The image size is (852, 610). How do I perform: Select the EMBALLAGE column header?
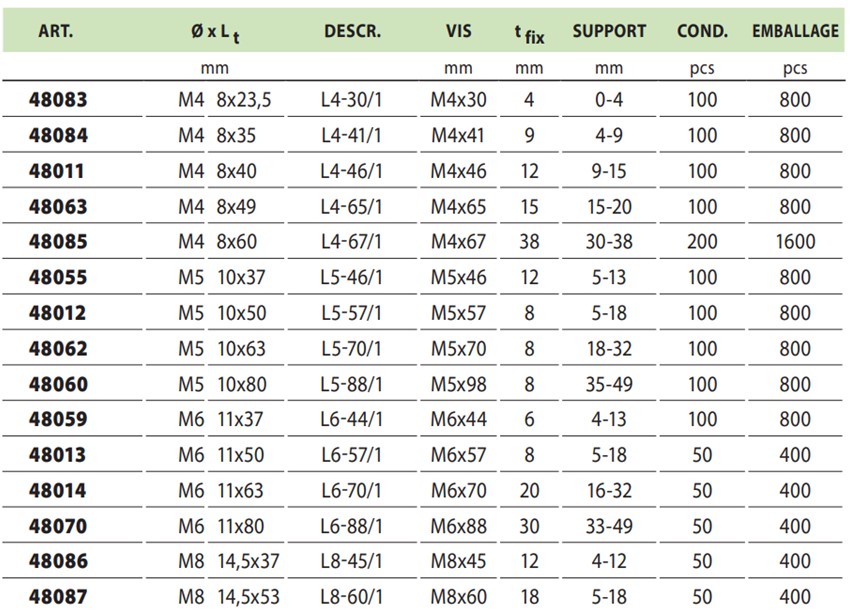(x=795, y=32)
